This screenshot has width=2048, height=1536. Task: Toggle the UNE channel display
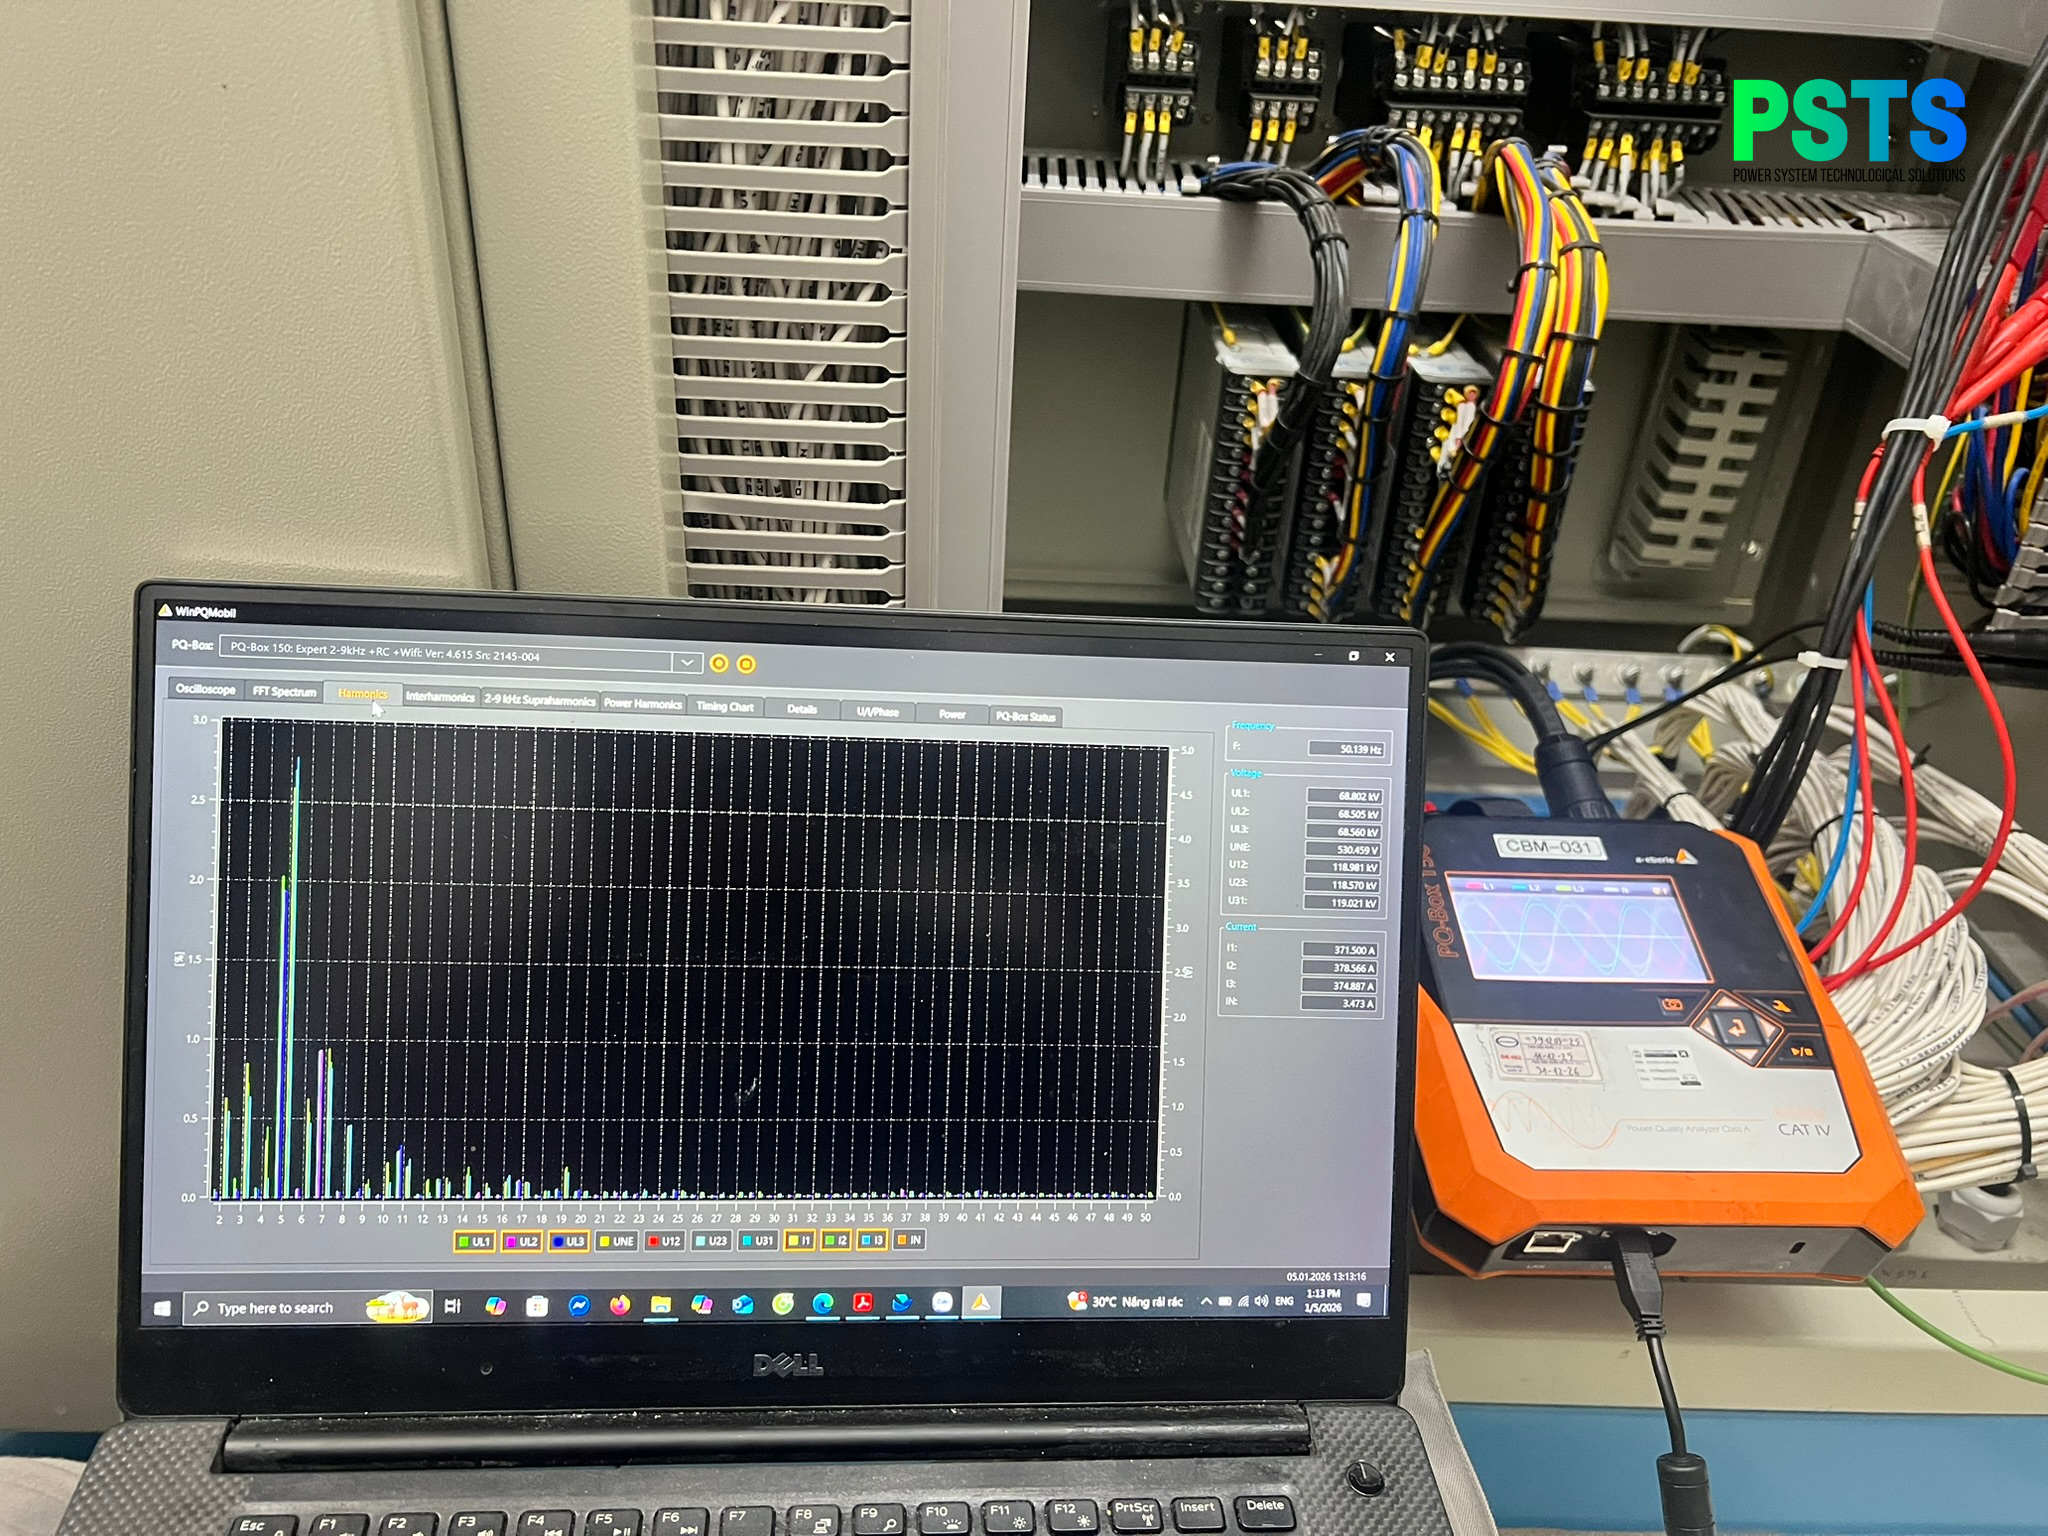coord(616,1241)
